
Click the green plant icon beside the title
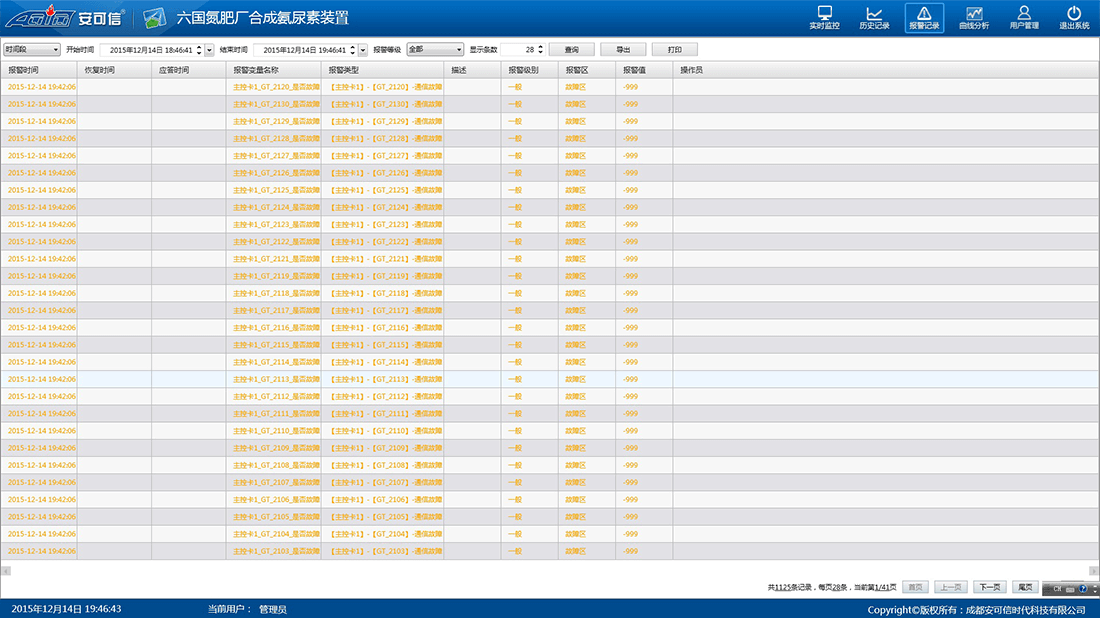[154, 18]
